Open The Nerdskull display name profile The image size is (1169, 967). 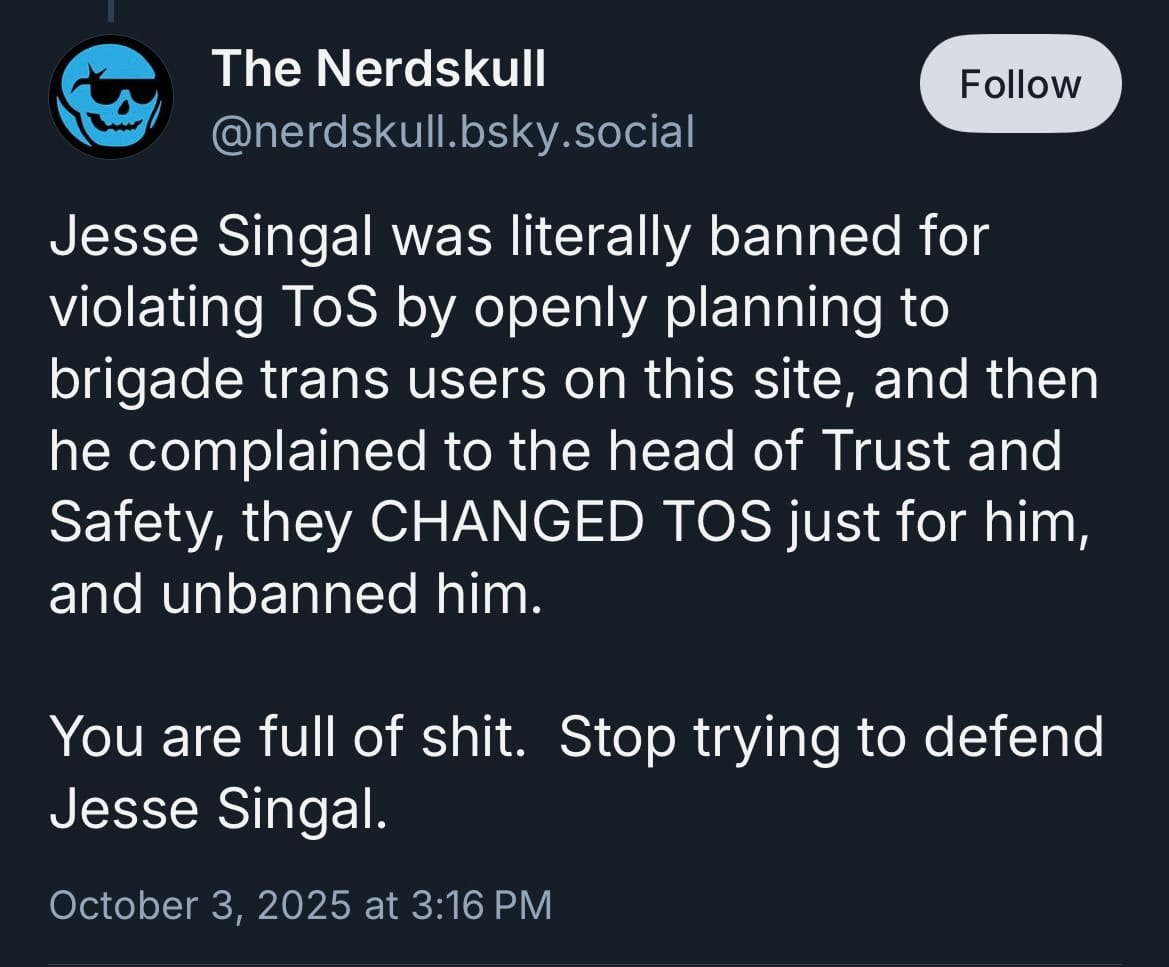[378, 69]
